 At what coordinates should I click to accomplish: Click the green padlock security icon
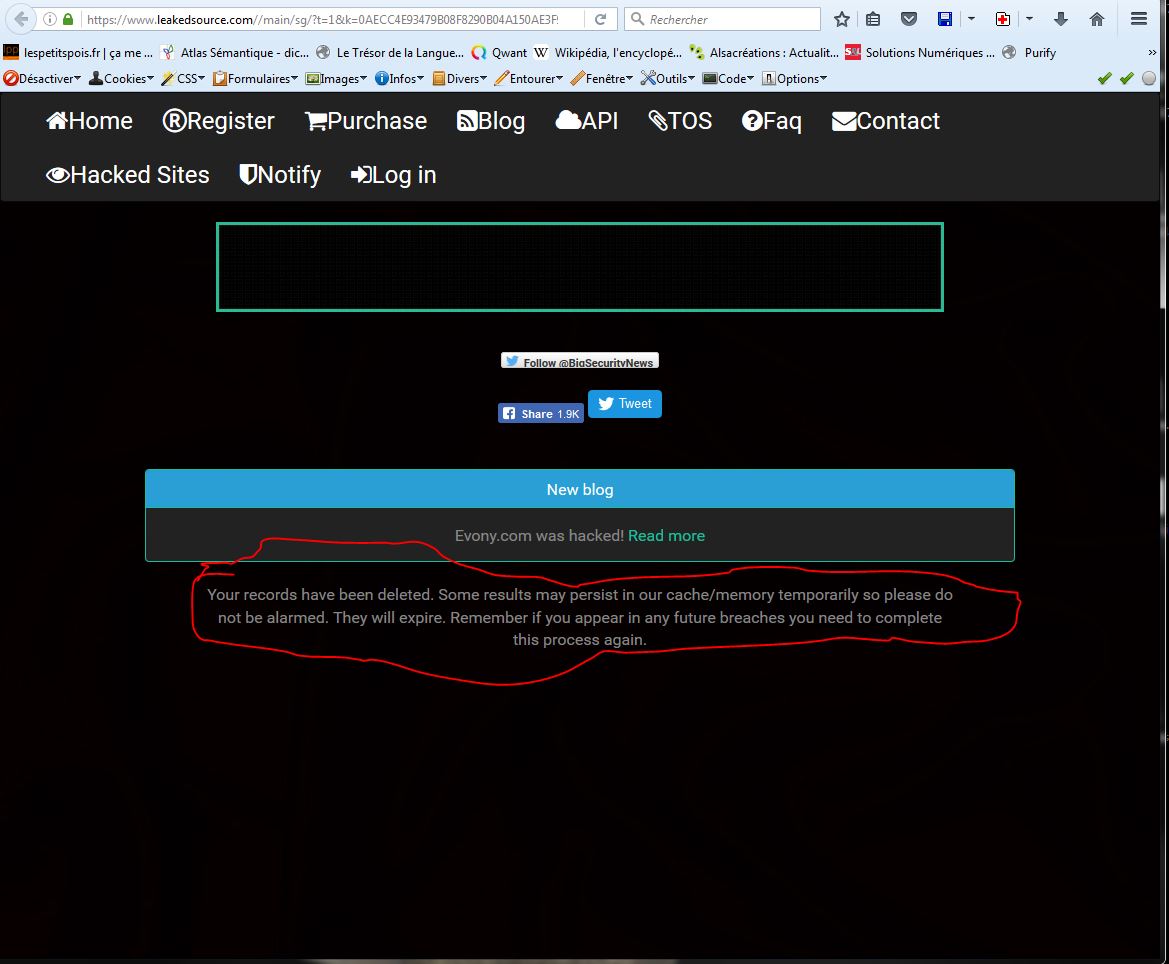(x=68, y=19)
